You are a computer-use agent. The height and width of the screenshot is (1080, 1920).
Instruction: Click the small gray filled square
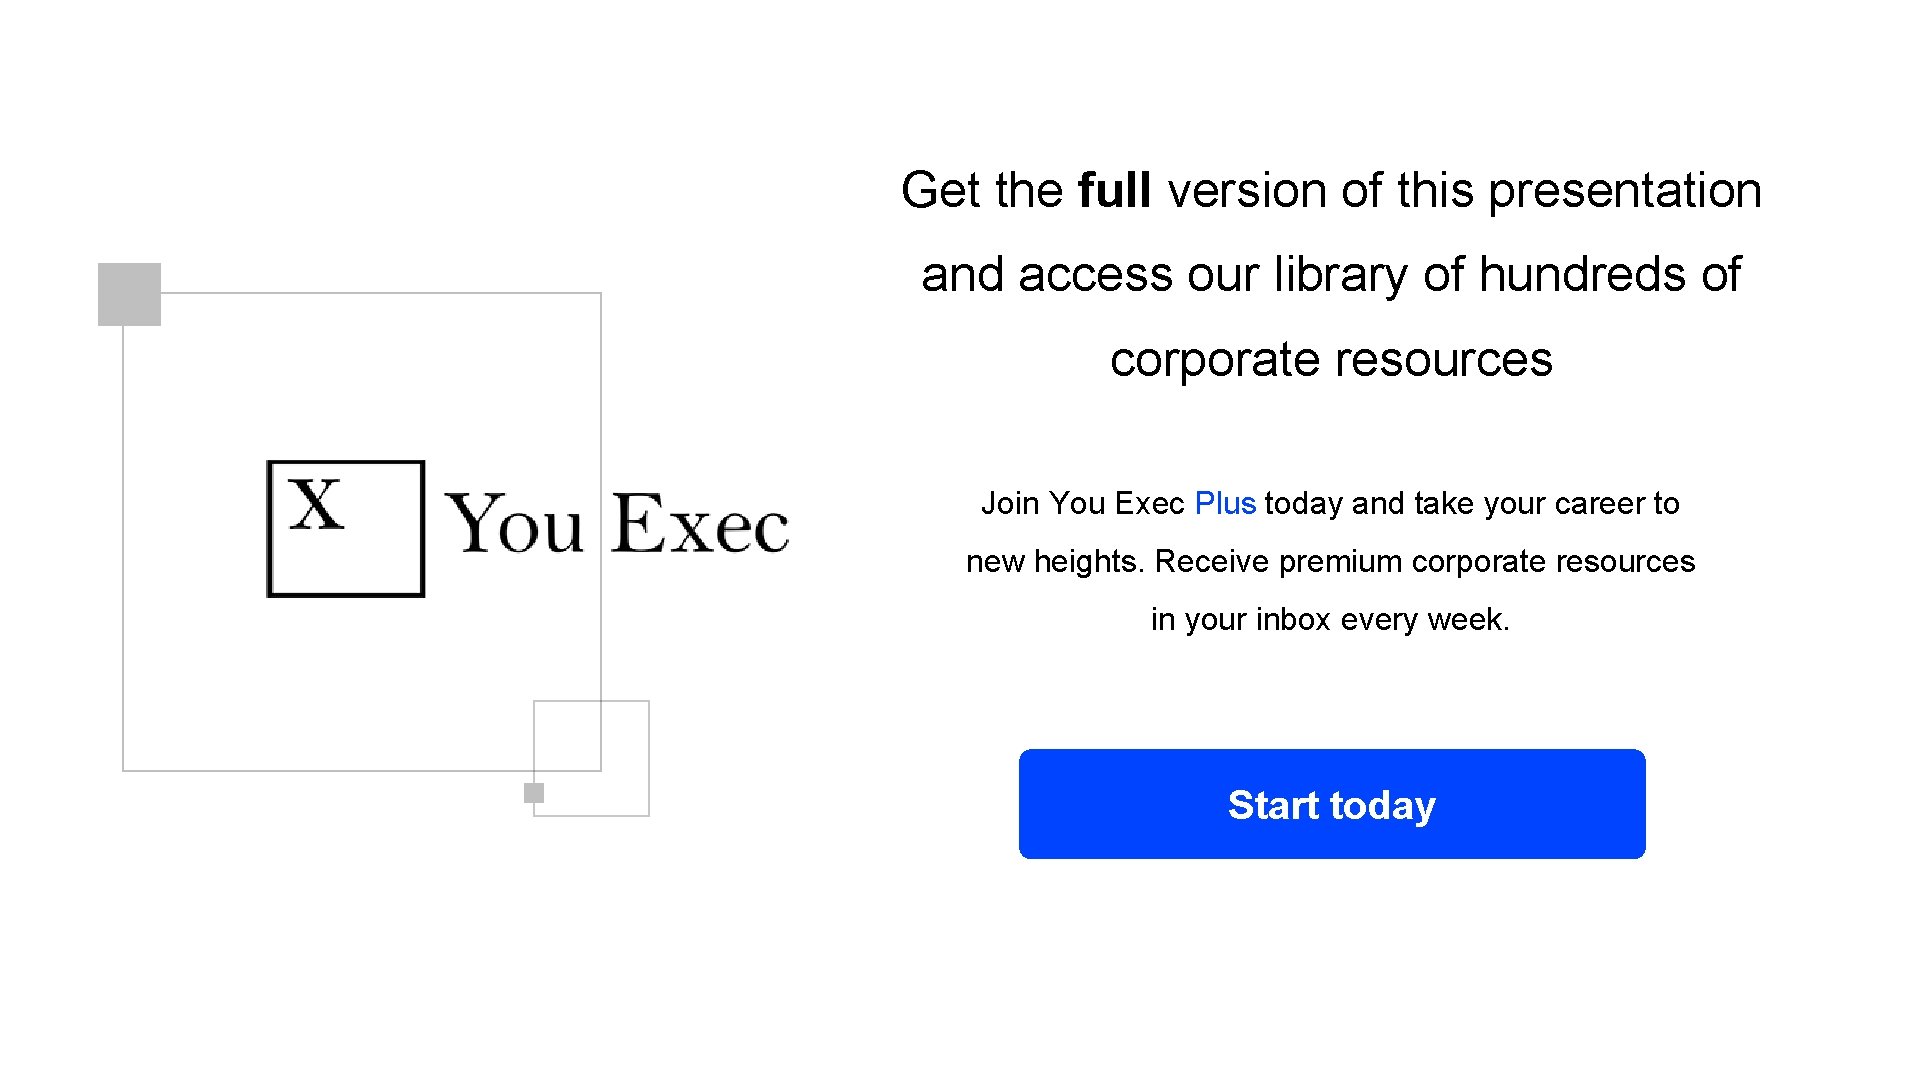(x=534, y=793)
